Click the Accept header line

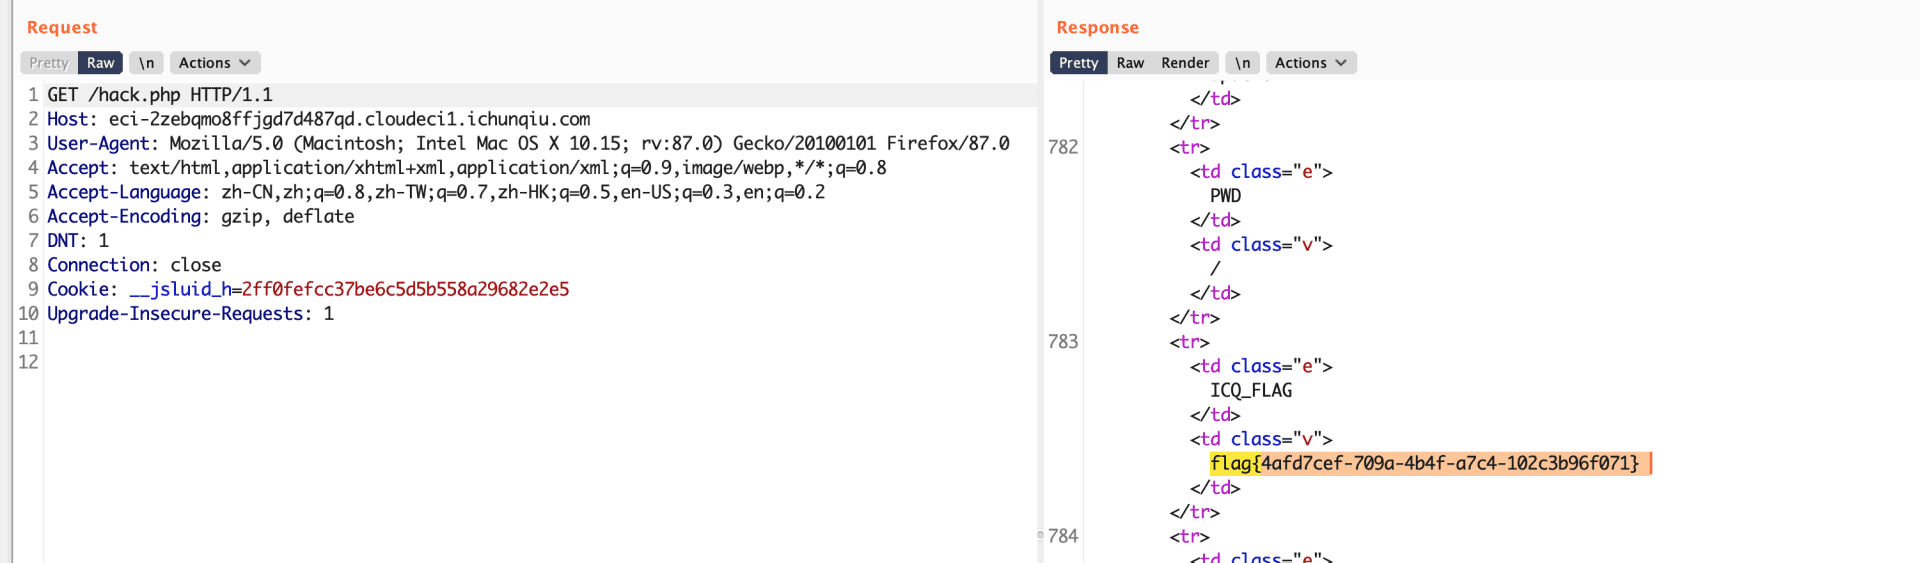click(x=467, y=168)
